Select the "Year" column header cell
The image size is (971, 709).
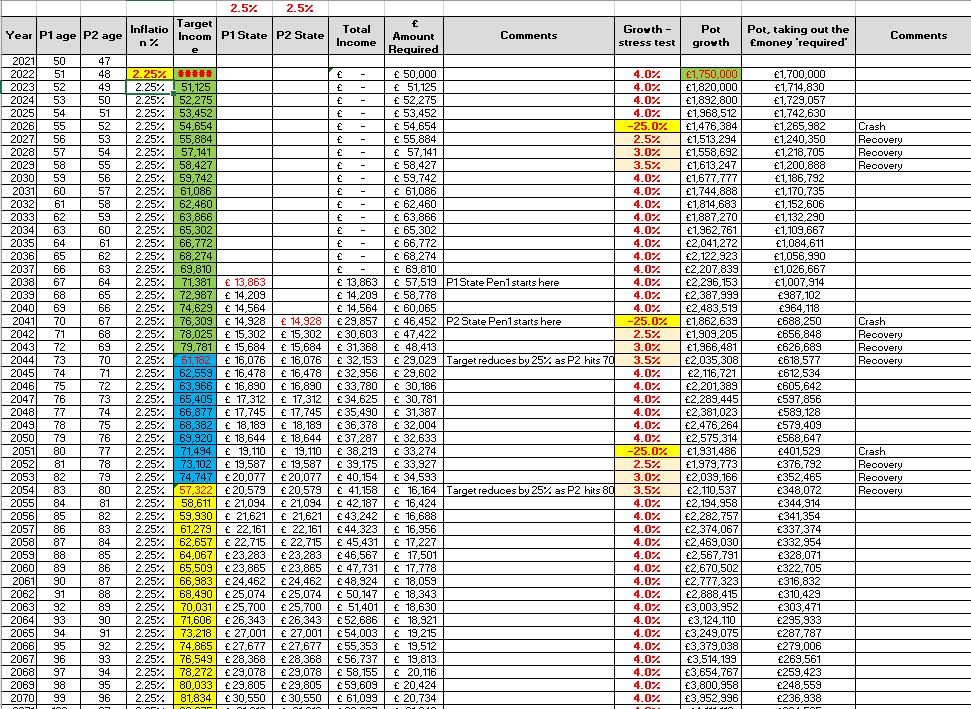(19, 35)
